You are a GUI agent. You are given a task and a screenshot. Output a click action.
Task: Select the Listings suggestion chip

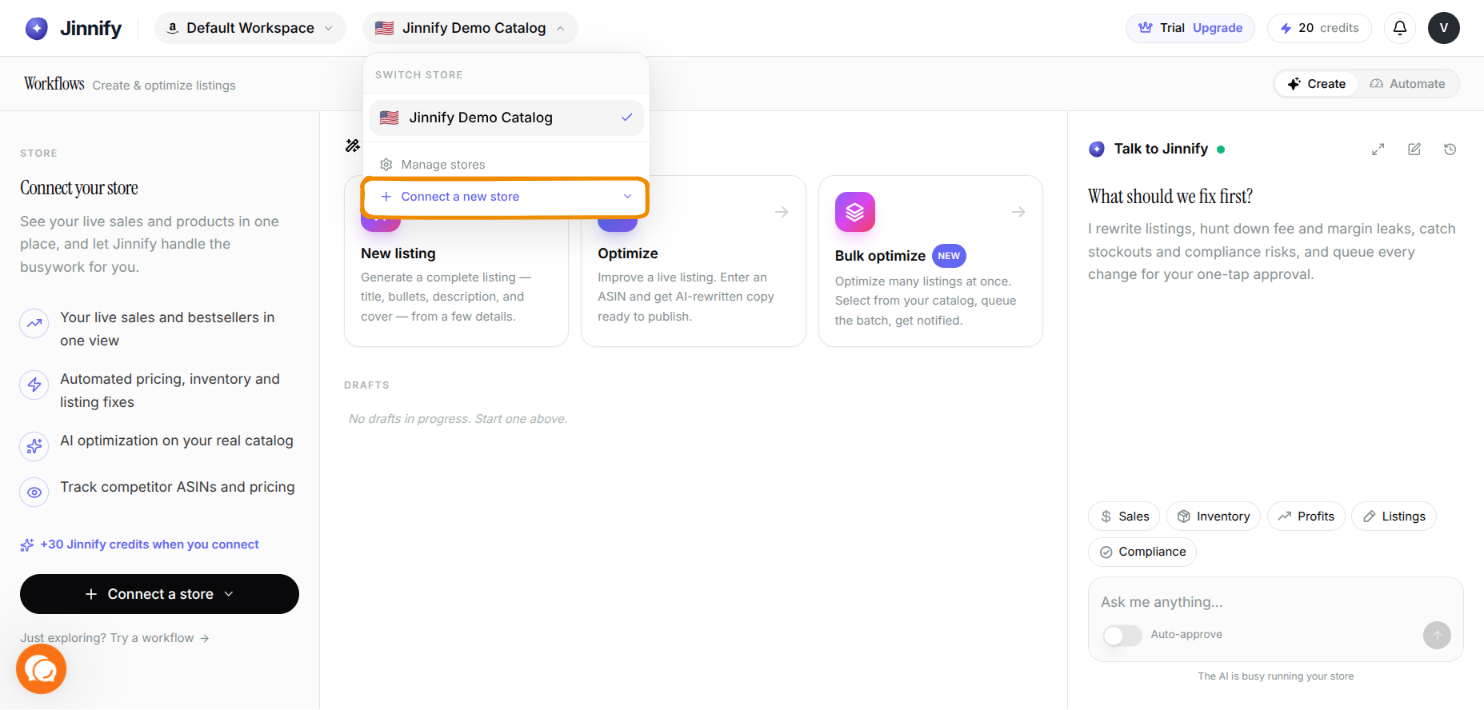1394,516
